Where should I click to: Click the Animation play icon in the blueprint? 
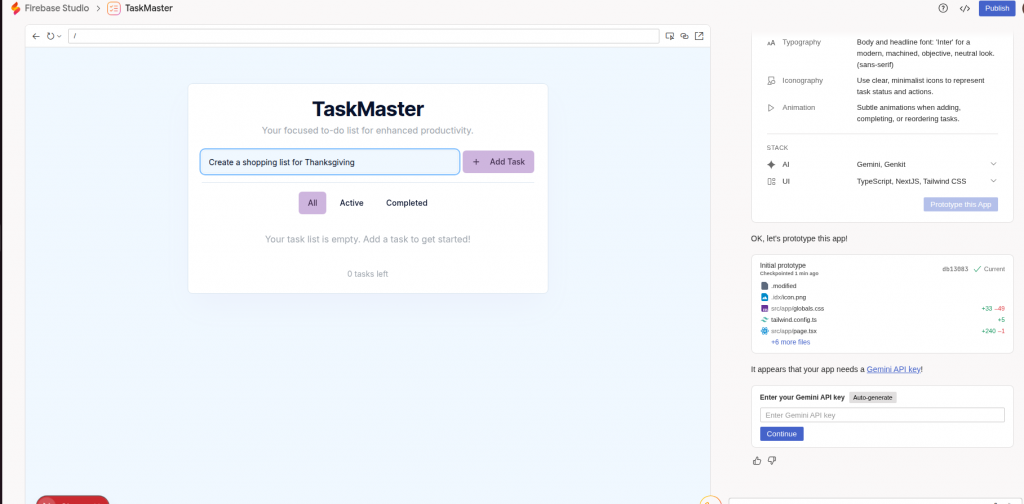[x=771, y=108]
